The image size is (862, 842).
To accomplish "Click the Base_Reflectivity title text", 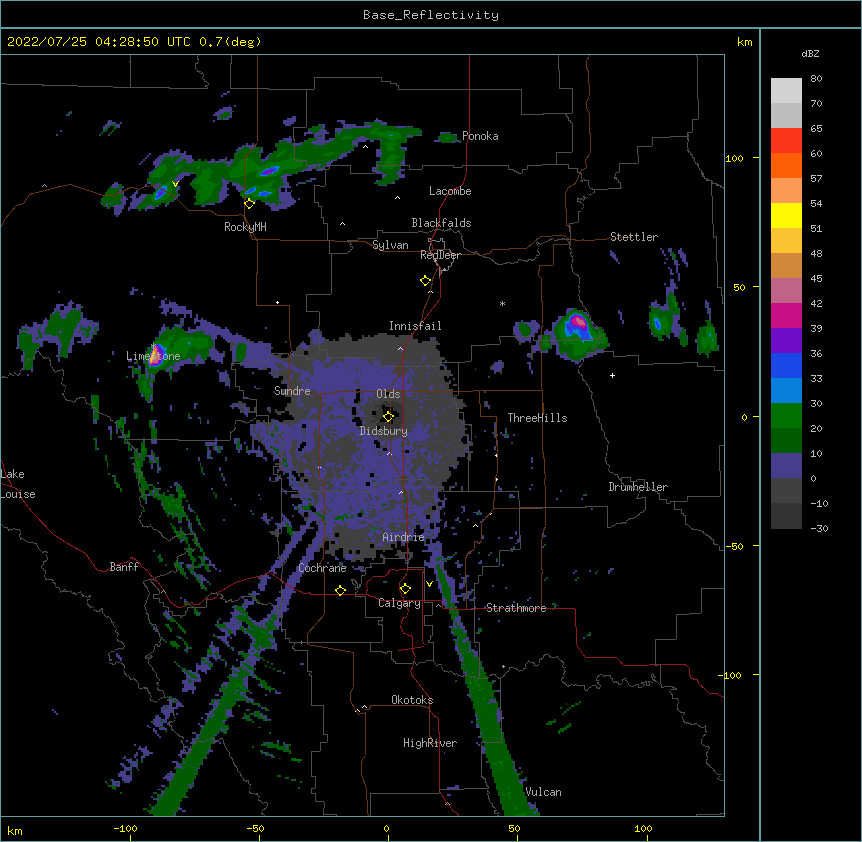I will pyautogui.click(x=430, y=15).
